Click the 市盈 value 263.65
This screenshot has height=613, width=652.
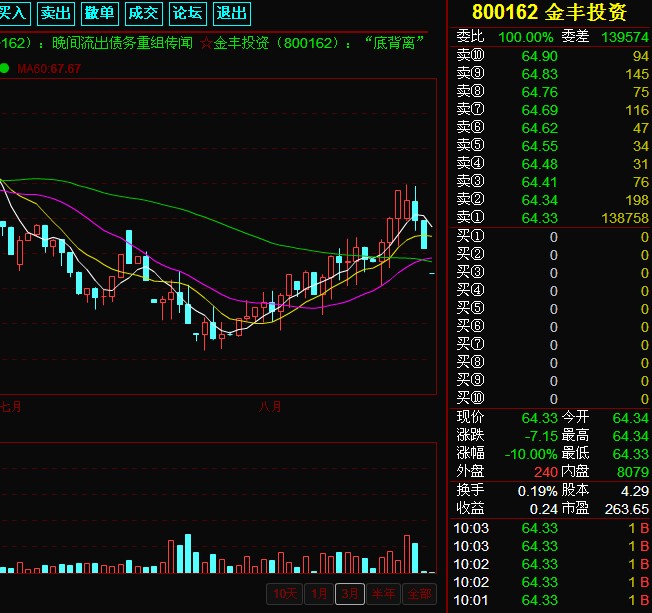click(x=627, y=509)
